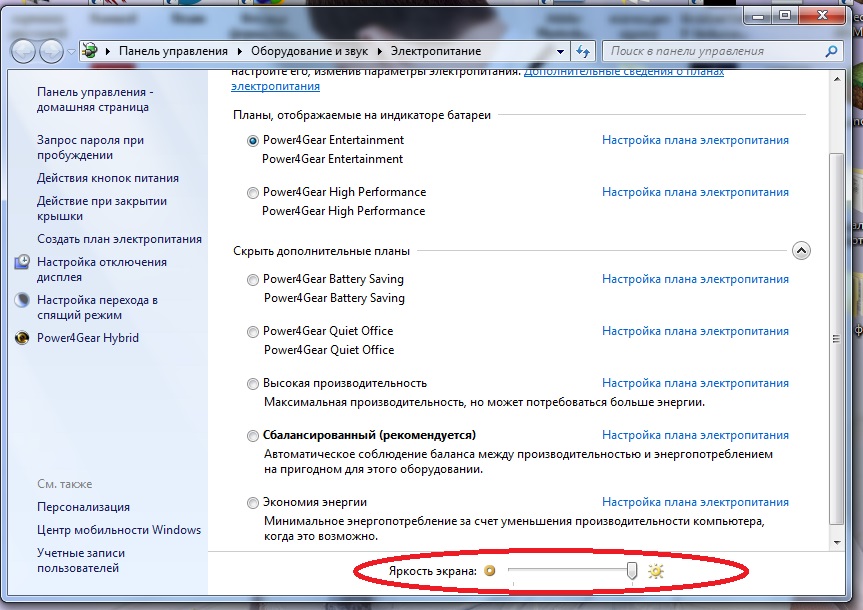Viewport: 863px width, 610px height.
Task: Expand breadcrumb arrow before Электропитание
Action: click(x=380, y=51)
